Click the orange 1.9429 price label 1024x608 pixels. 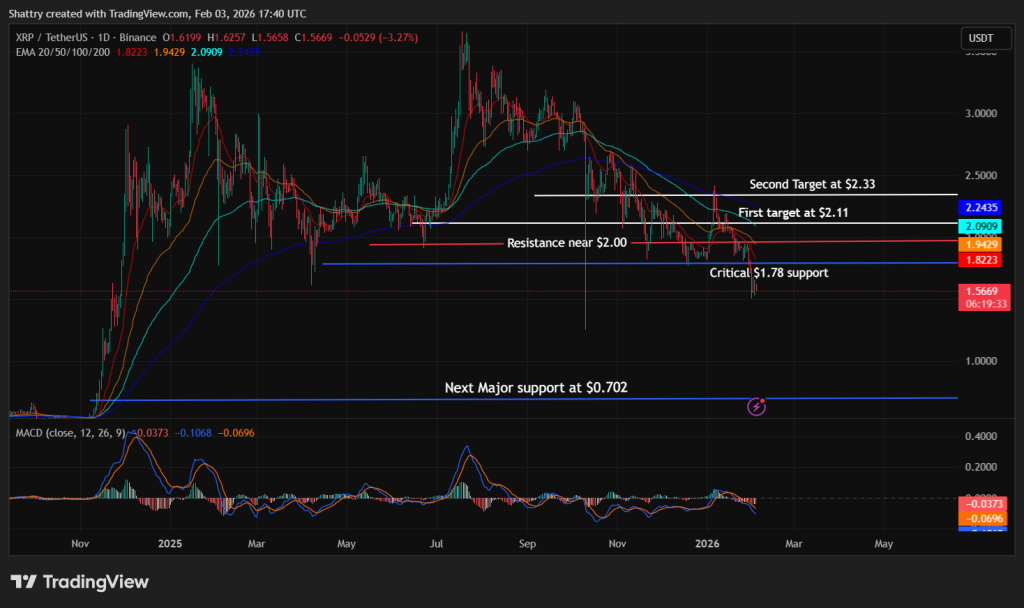tap(982, 243)
